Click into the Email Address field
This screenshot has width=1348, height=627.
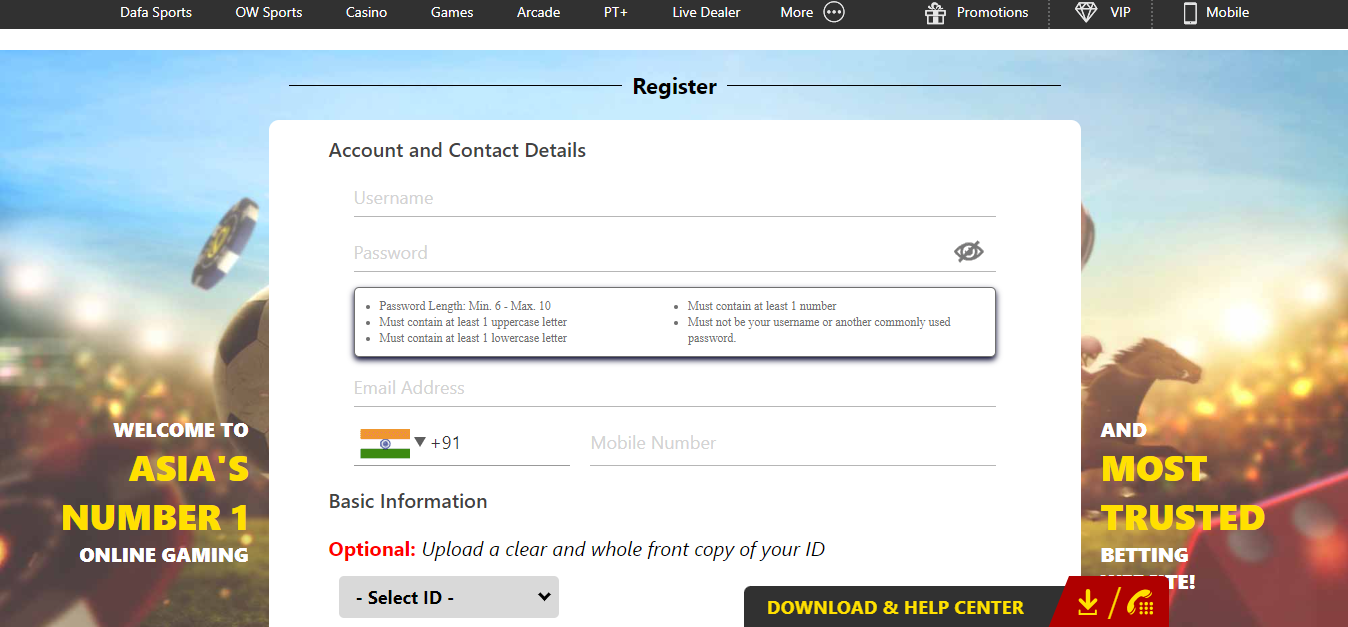tap(674, 388)
